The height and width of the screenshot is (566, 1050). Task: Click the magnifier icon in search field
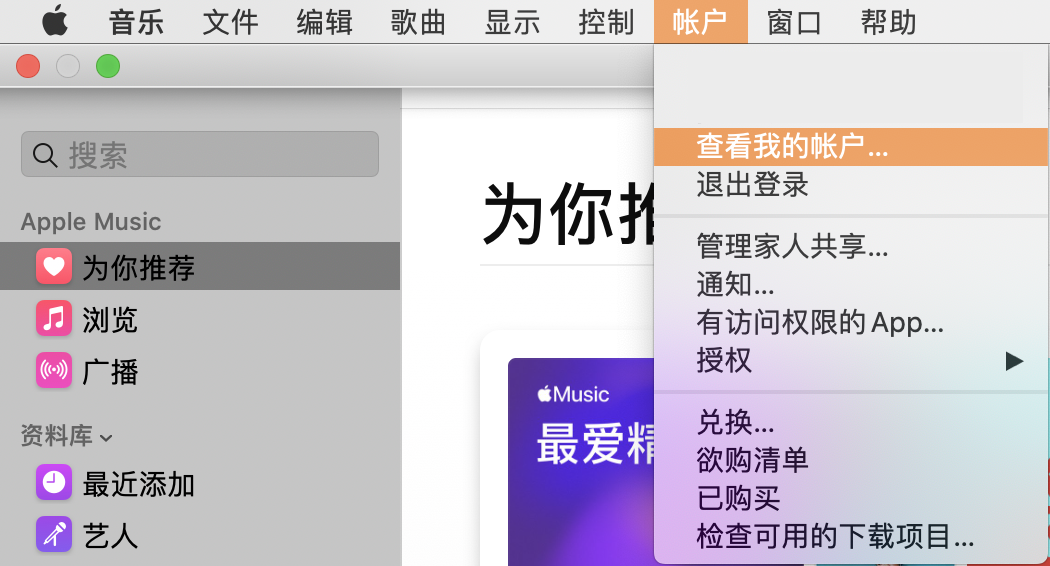coord(45,155)
